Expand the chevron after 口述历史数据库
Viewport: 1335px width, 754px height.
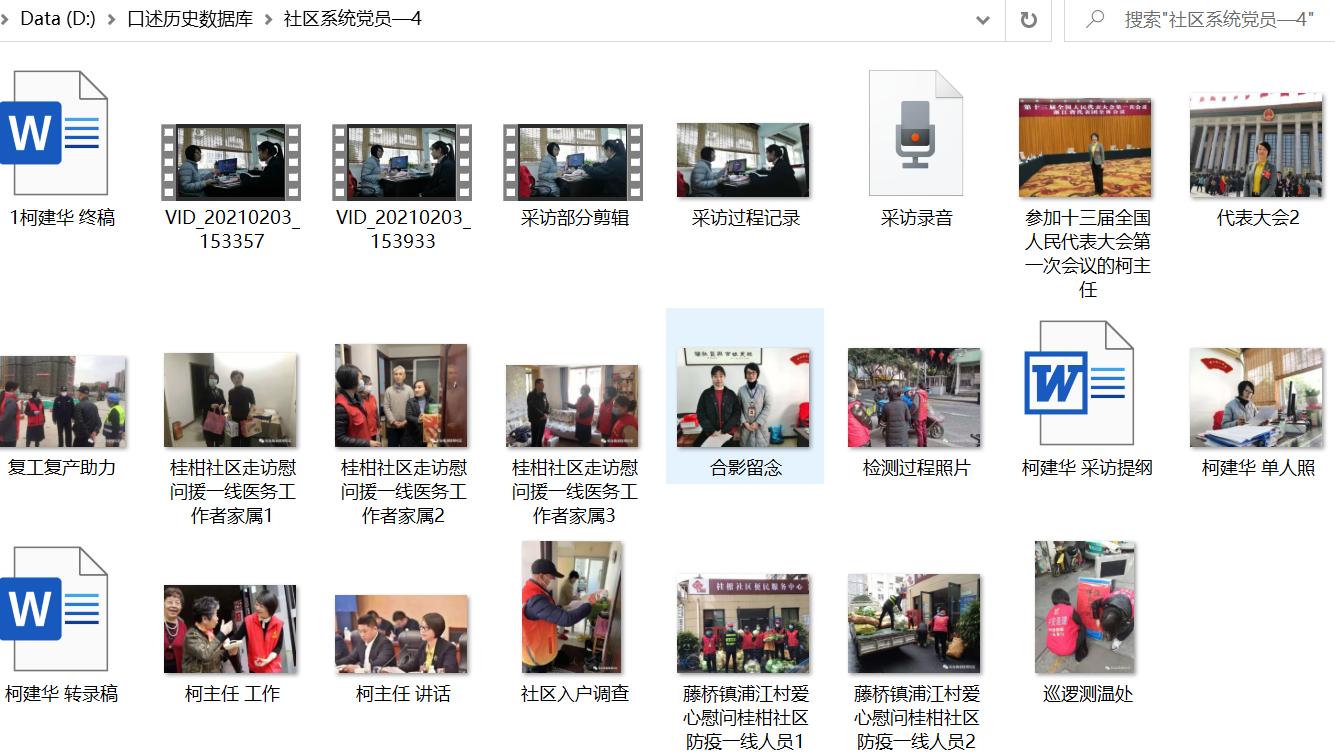(268, 20)
